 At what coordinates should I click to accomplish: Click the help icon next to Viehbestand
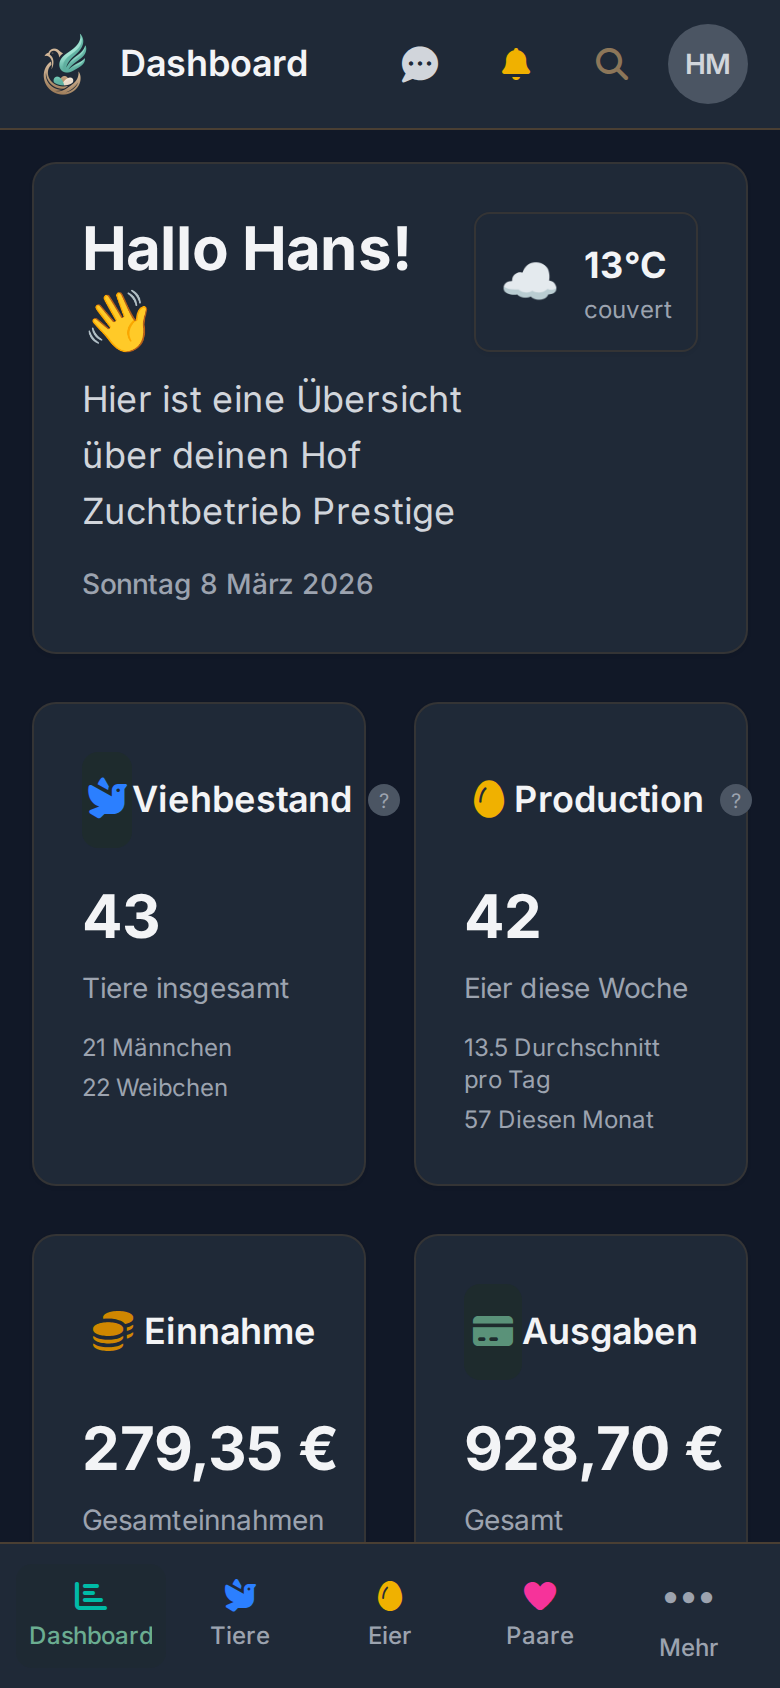coord(384,800)
